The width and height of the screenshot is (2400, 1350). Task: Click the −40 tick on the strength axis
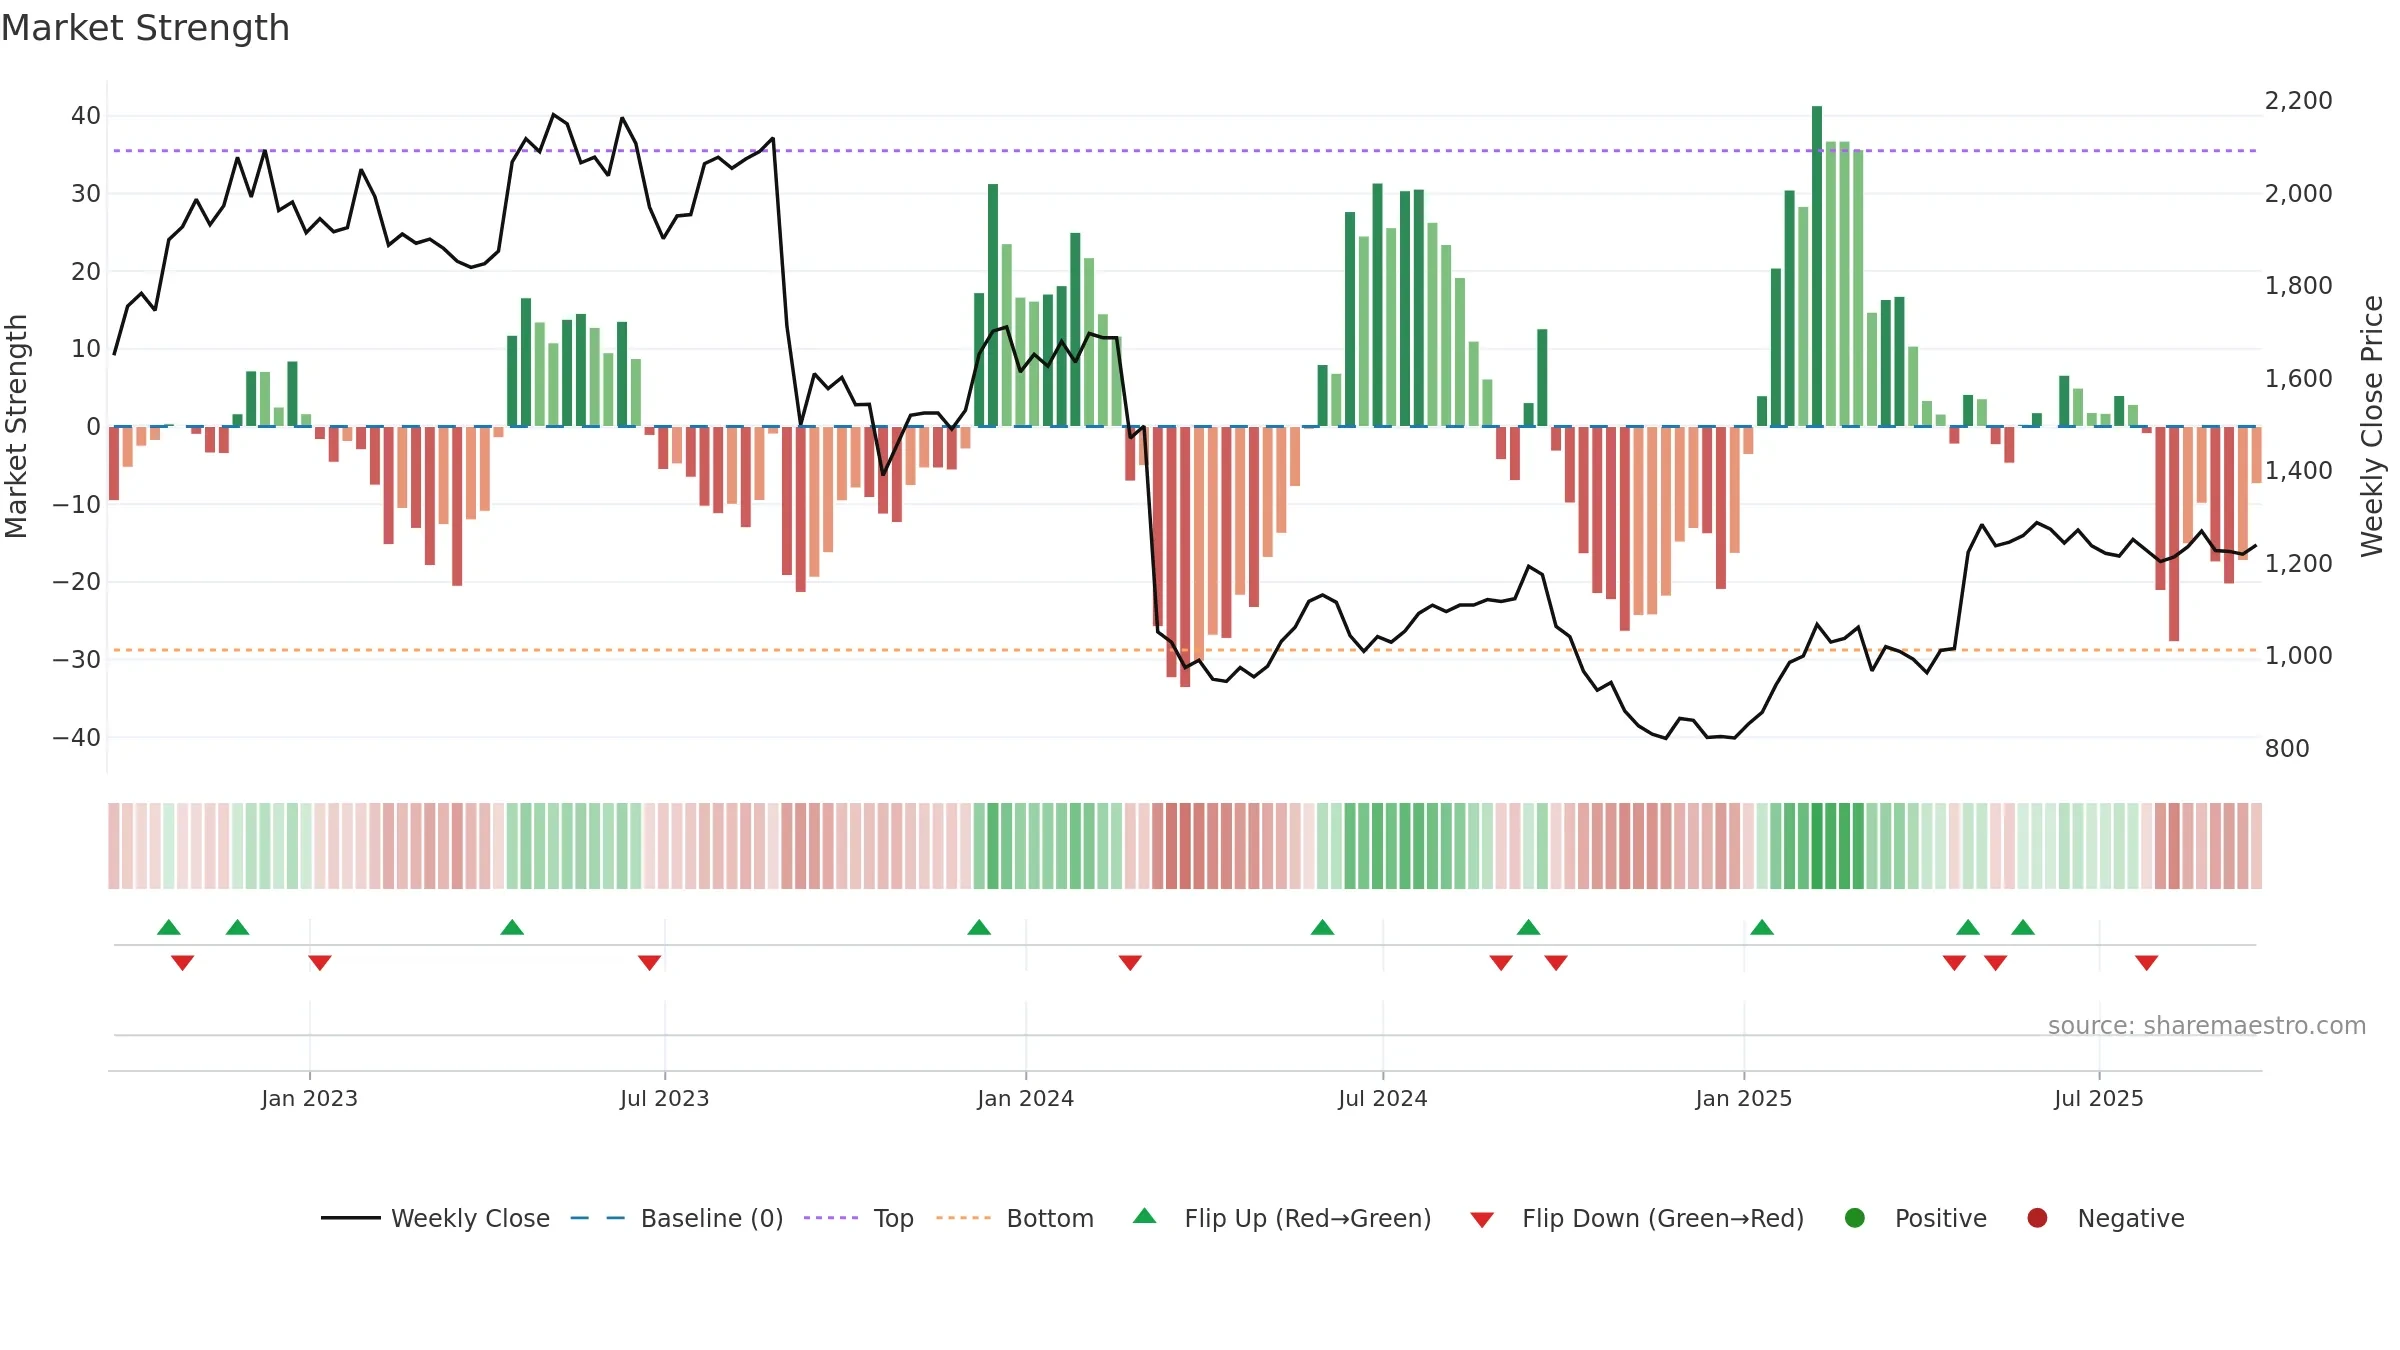pos(77,737)
